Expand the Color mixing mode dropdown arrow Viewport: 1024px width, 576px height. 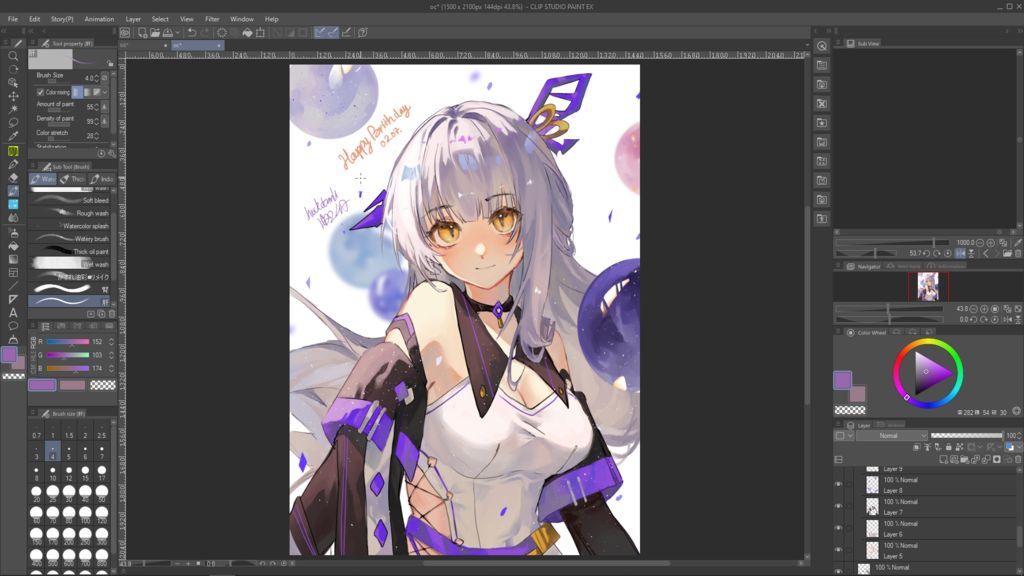click(x=105, y=92)
